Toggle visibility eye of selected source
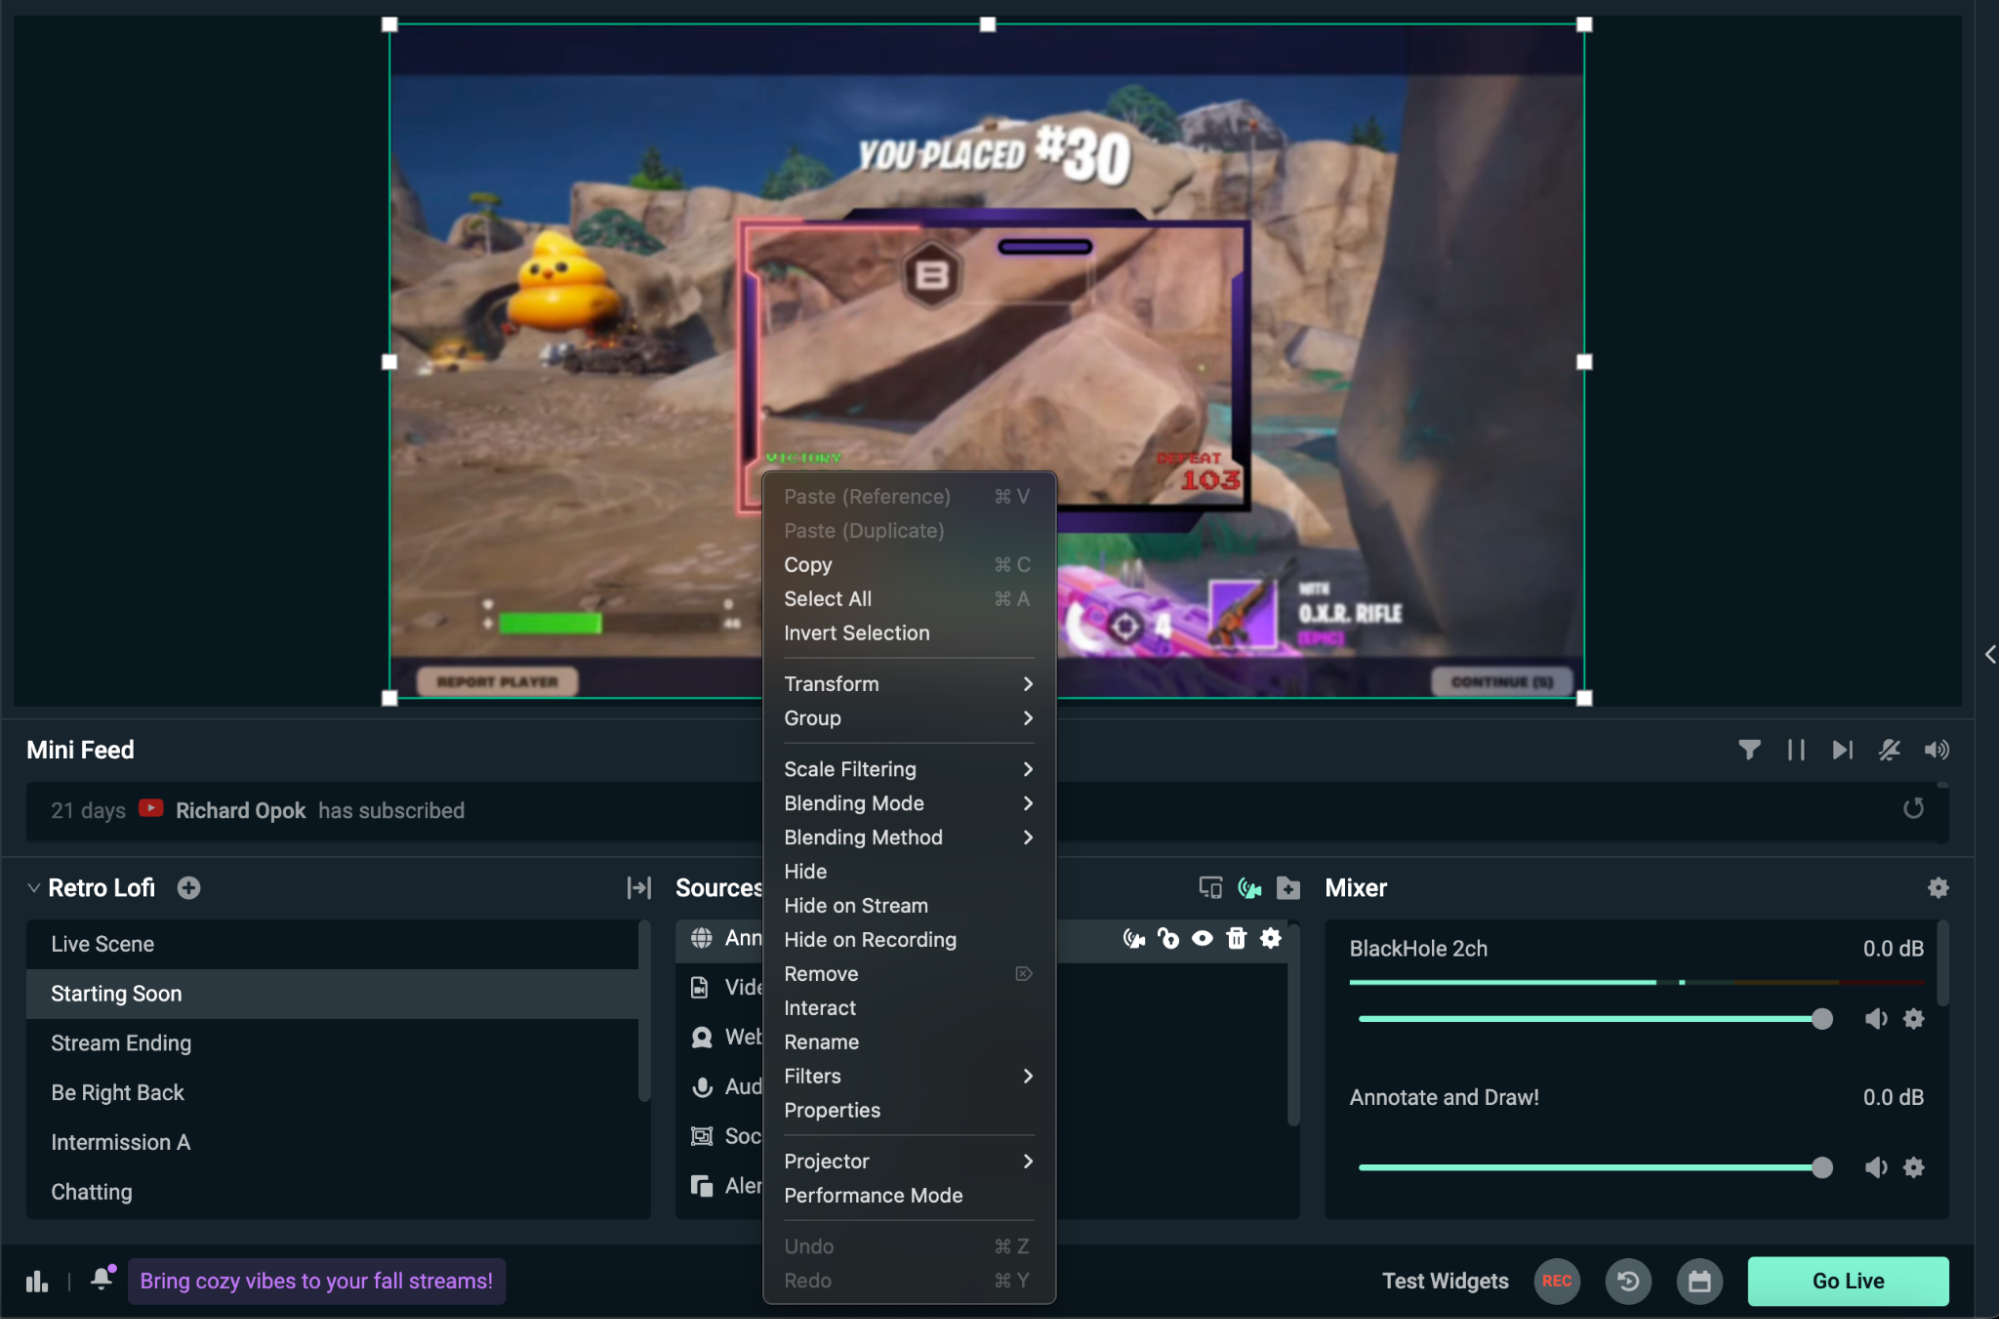Viewport: 1999px width, 1319px height. click(x=1202, y=938)
